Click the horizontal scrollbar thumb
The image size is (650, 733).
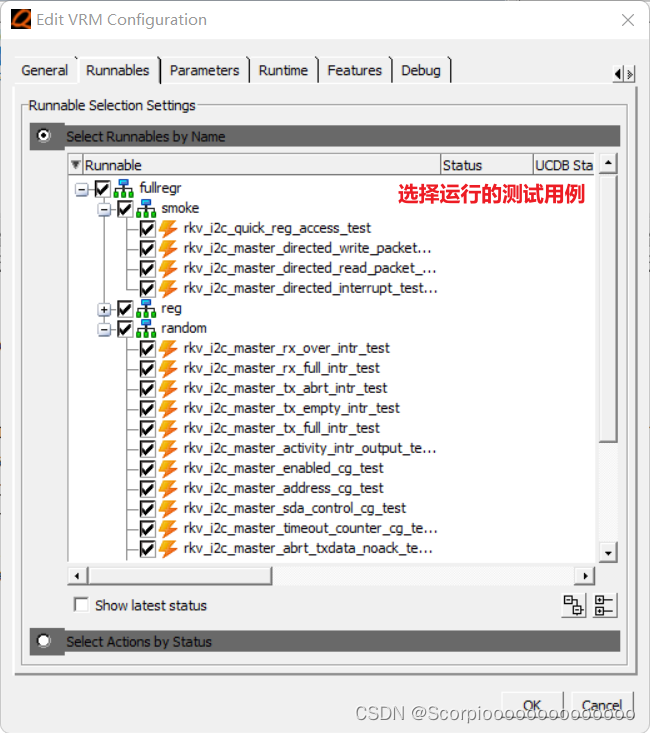click(x=180, y=576)
